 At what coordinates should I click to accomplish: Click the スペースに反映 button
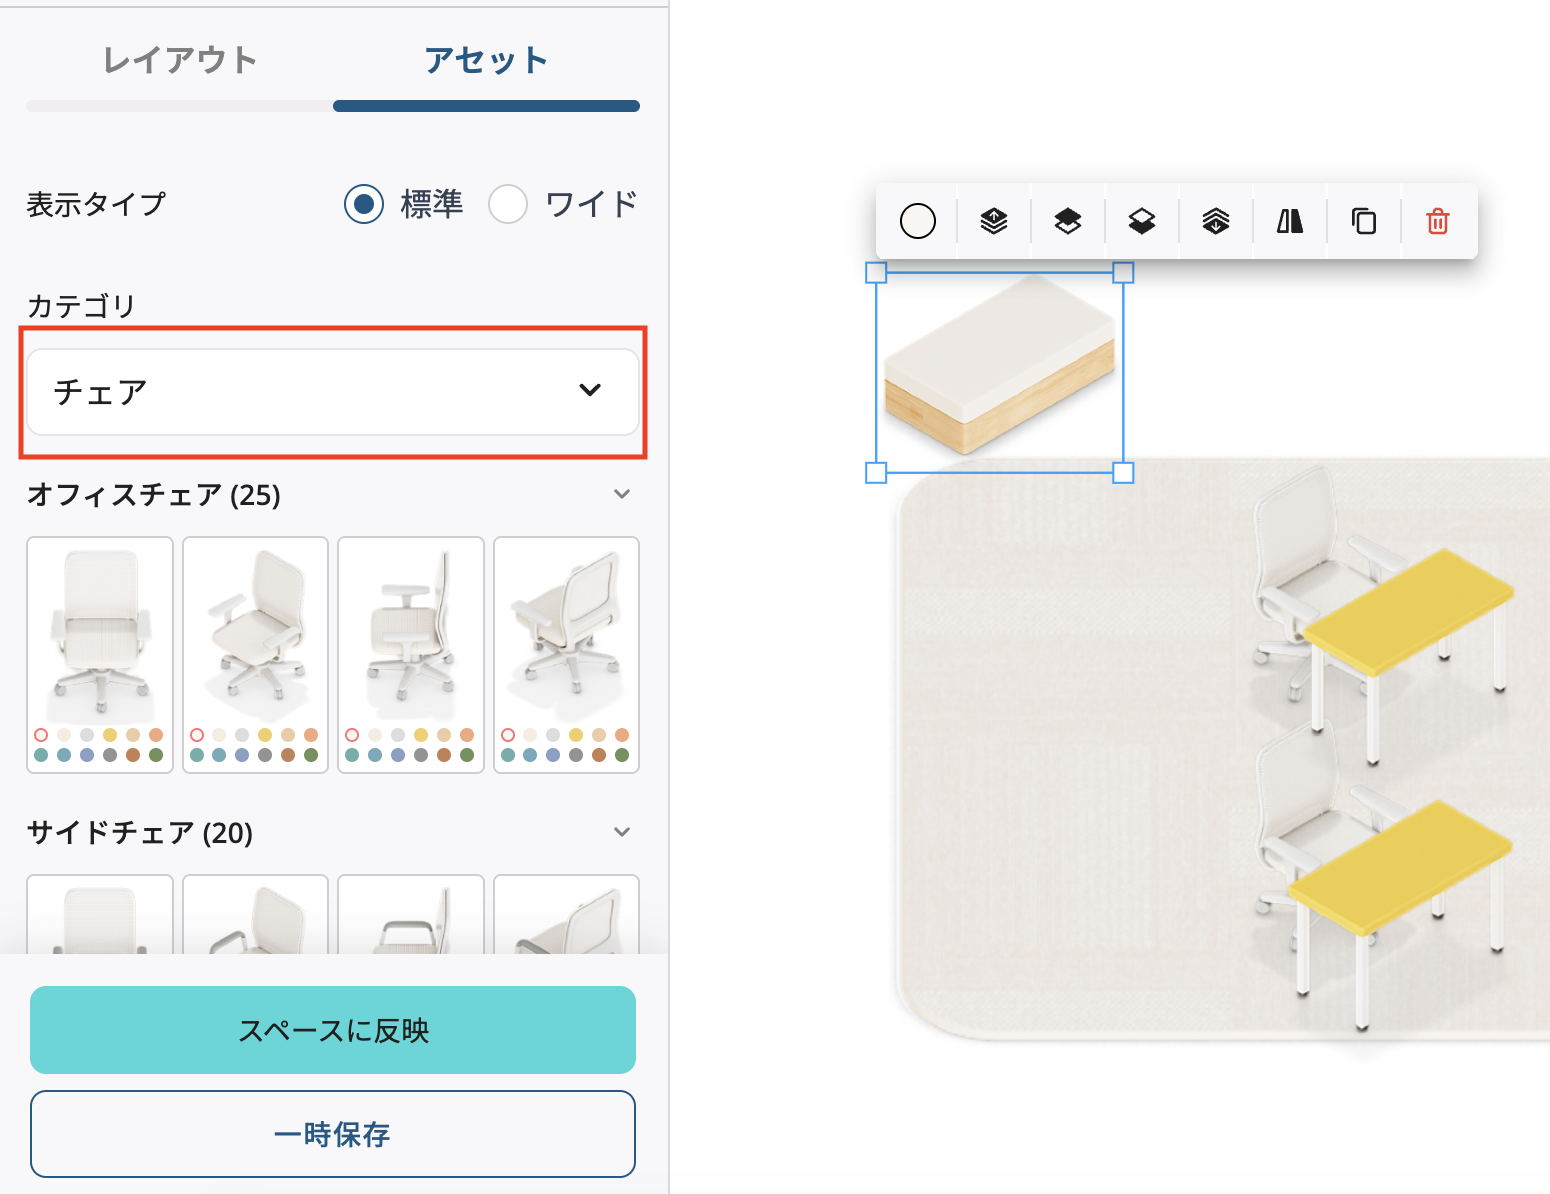coord(333,1030)
